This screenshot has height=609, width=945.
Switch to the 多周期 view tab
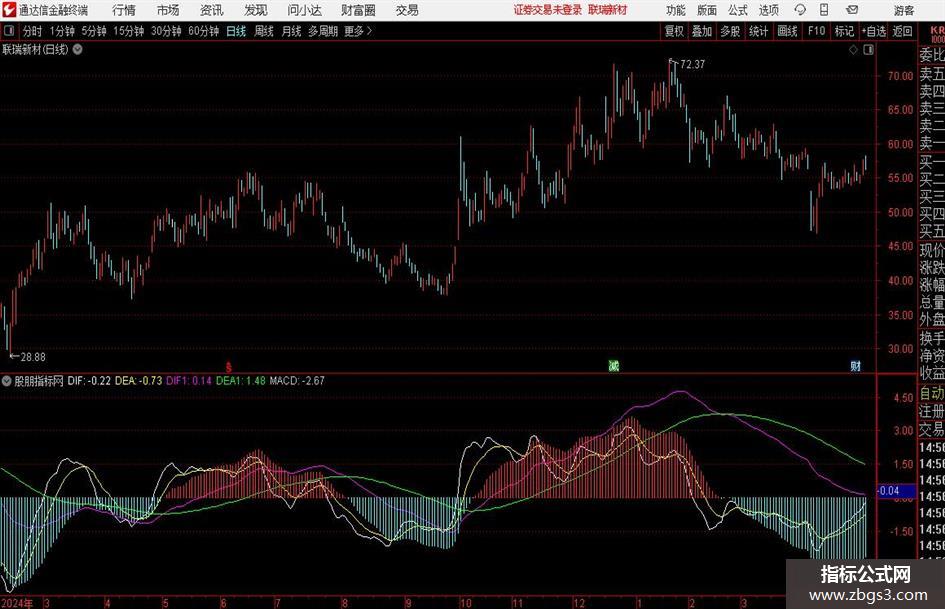coord(323,31)
